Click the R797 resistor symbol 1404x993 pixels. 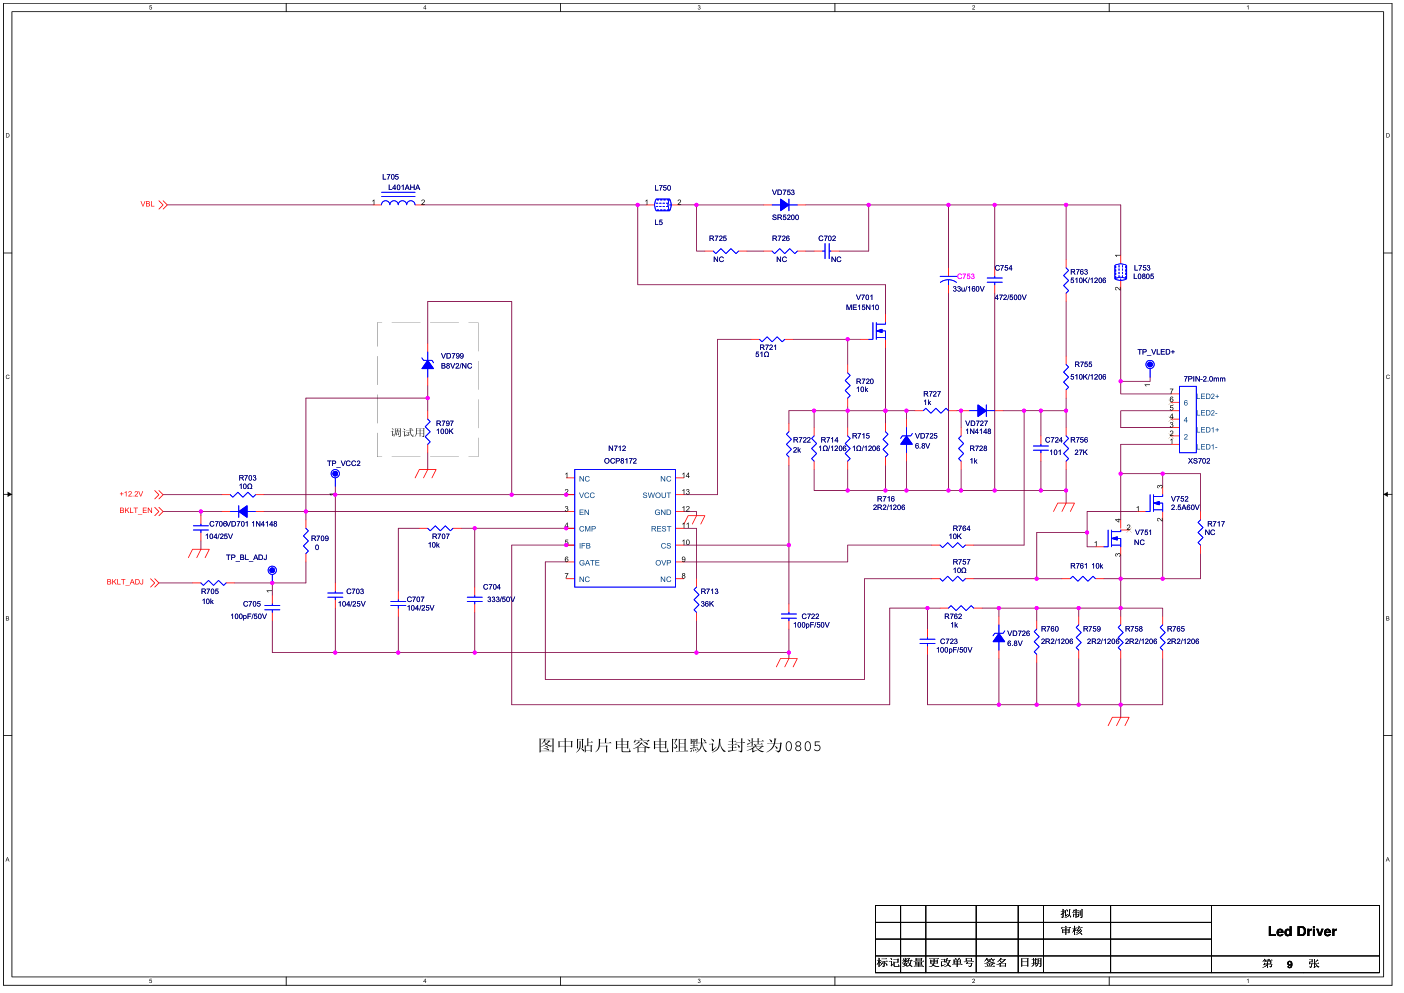pyautogui.click(x=428, y=432)
